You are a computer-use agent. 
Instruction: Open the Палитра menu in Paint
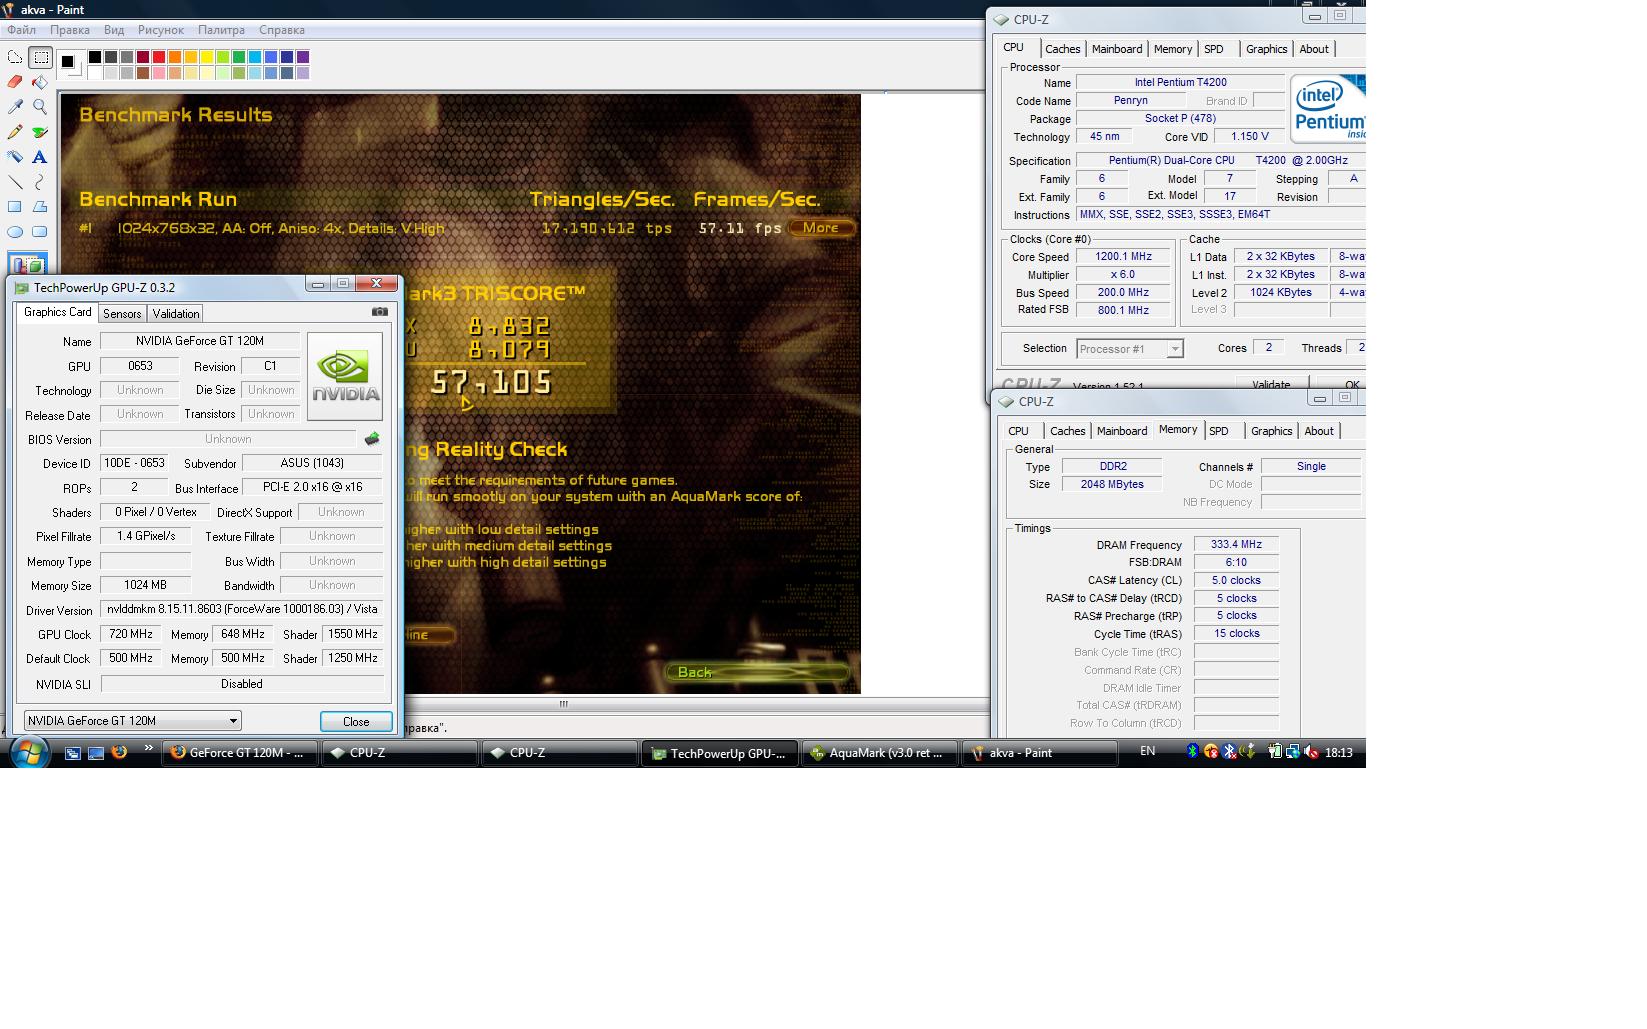point(221,30)
